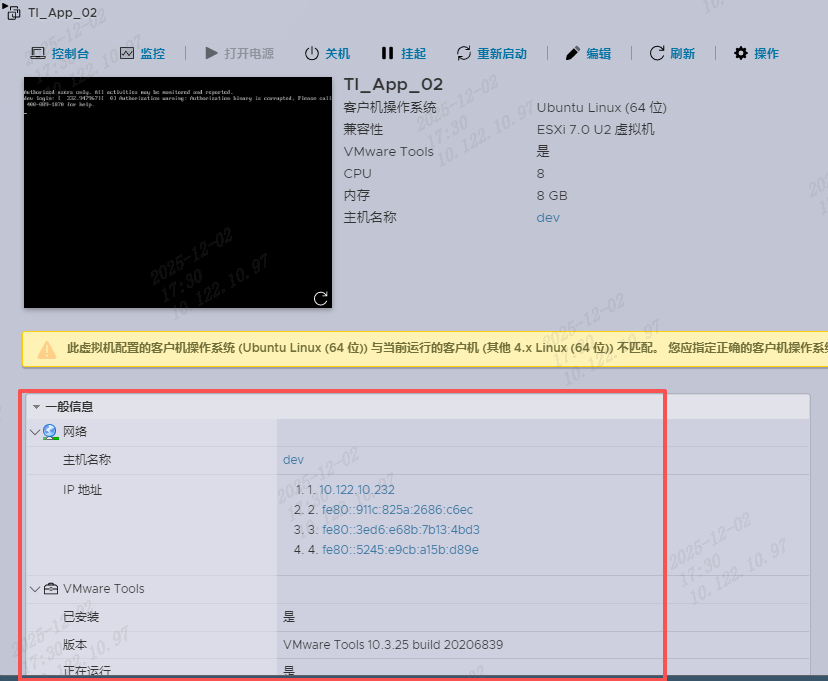Viewport: 828px width, 681px height.
Task: Click the 已安装 row label
Action: 81,617
